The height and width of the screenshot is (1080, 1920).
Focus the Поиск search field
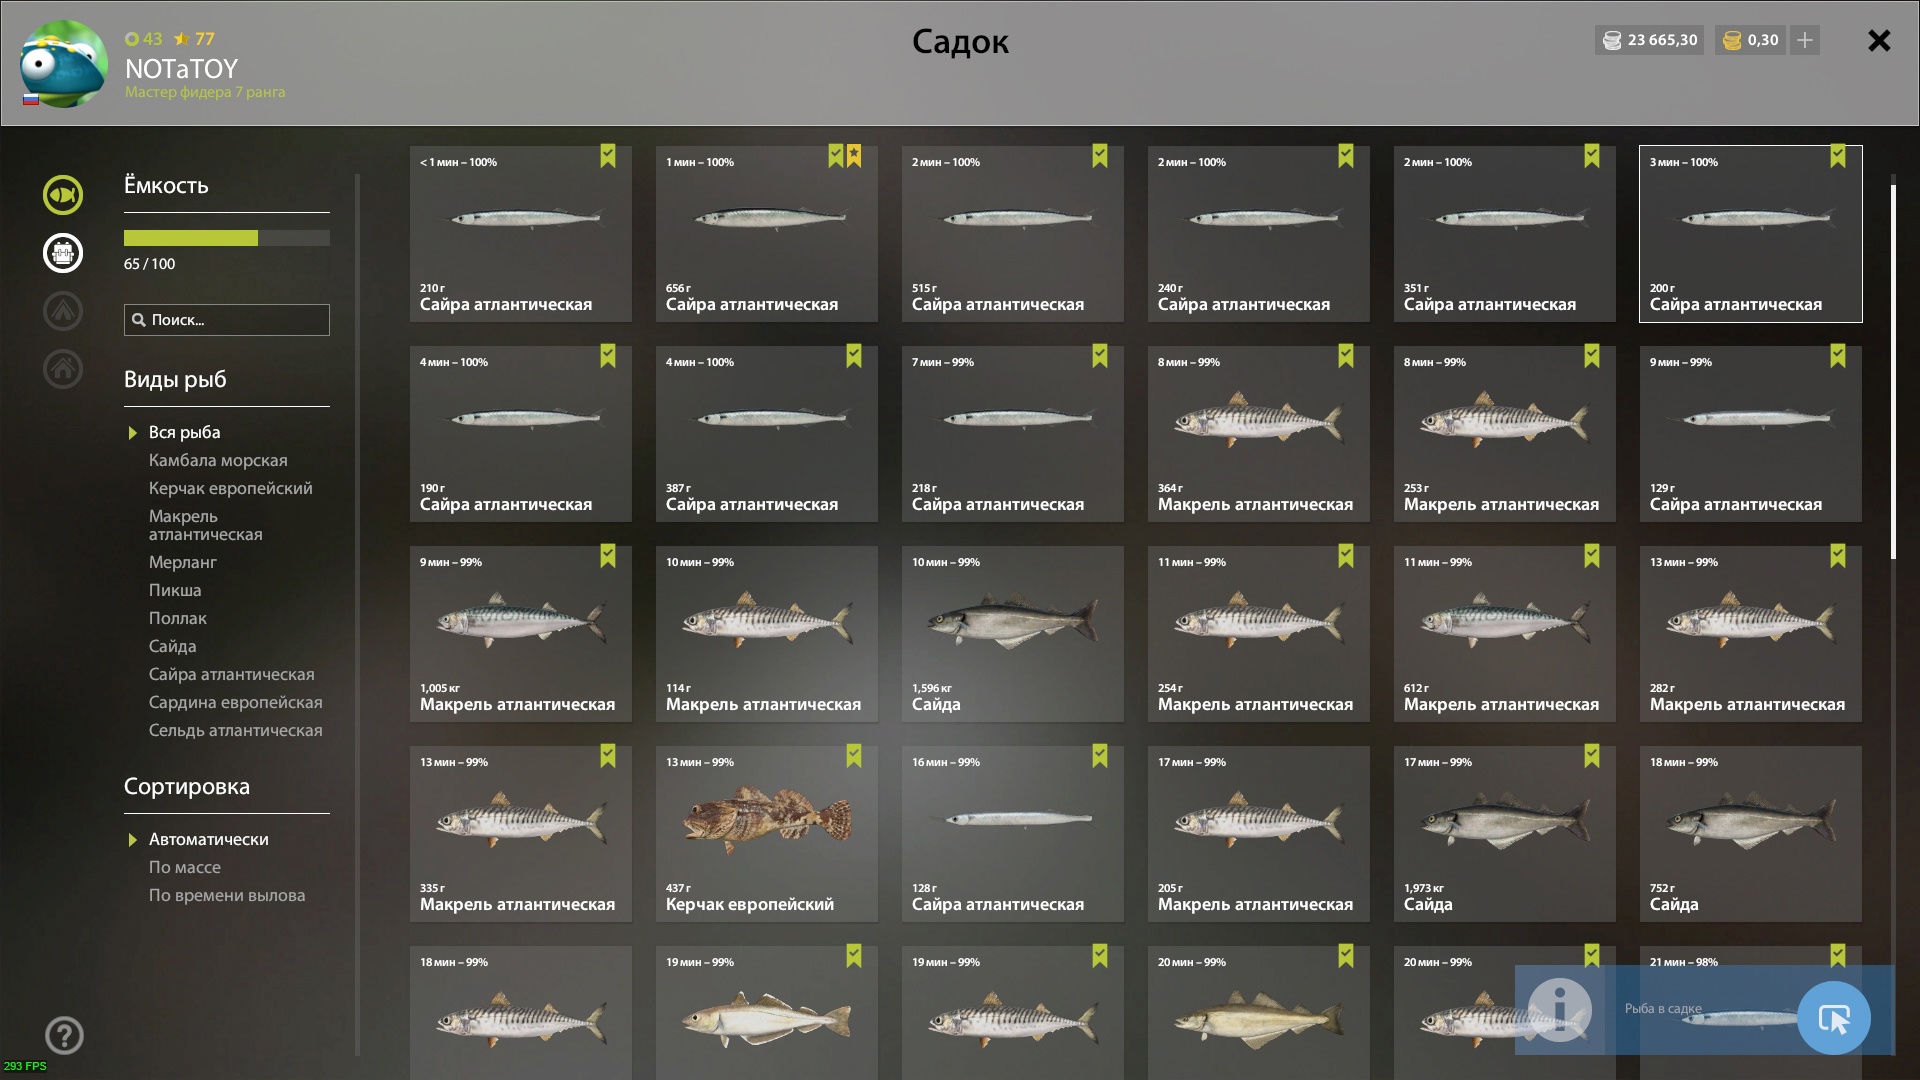[x=227, y=320]
